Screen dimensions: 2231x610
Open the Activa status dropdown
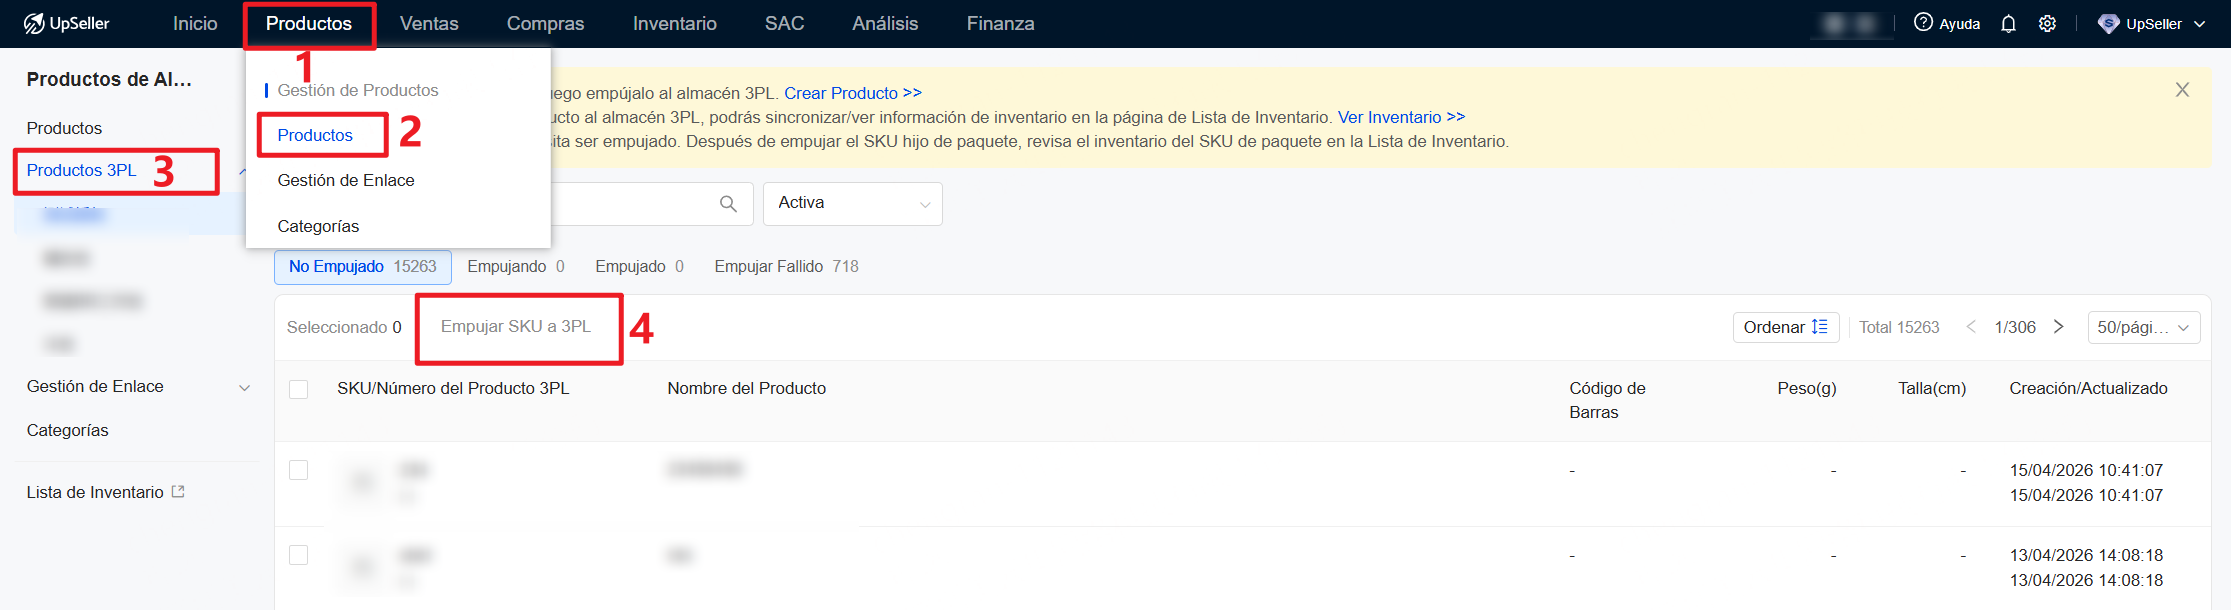pos(852,204)
